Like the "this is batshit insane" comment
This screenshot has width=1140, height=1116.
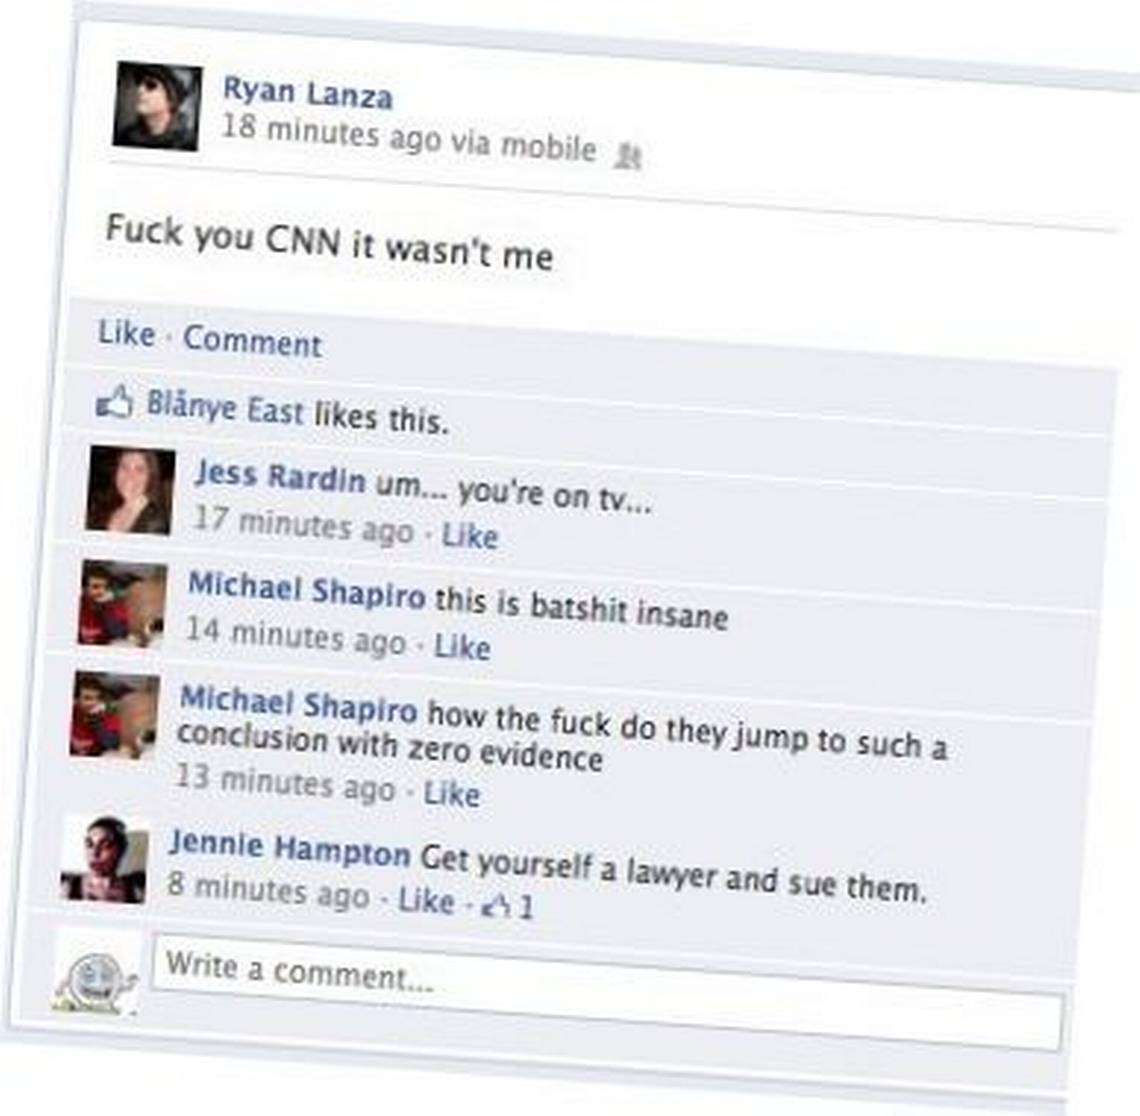tap(462, 646)
